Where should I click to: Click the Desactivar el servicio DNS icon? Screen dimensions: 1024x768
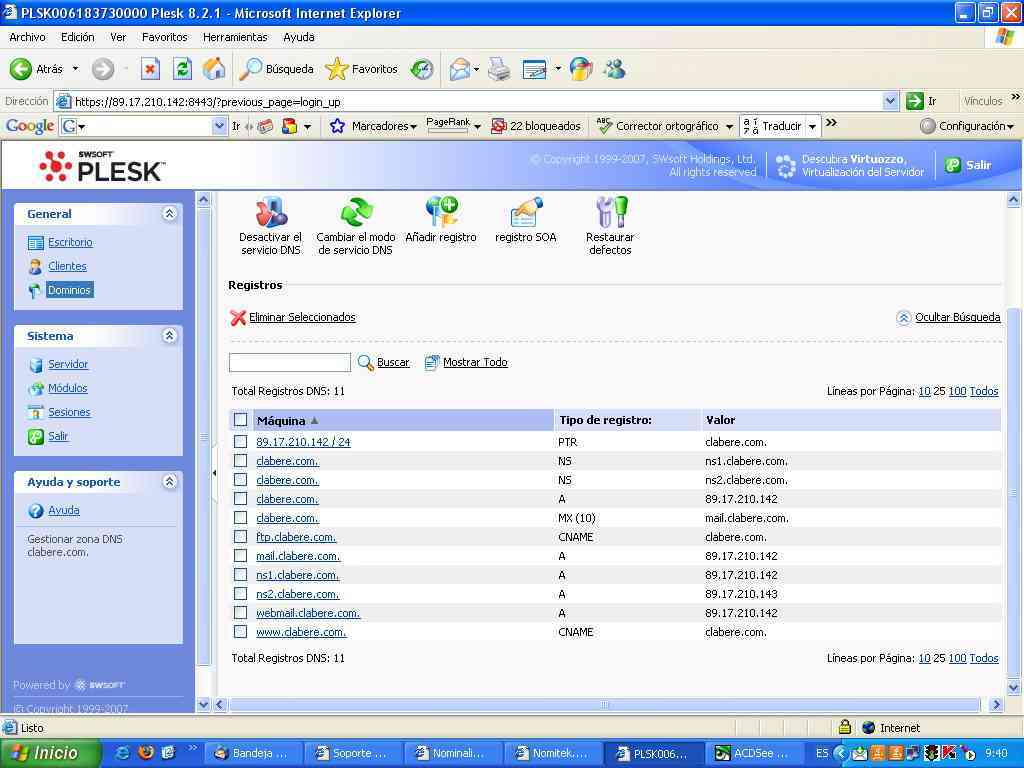271,211
